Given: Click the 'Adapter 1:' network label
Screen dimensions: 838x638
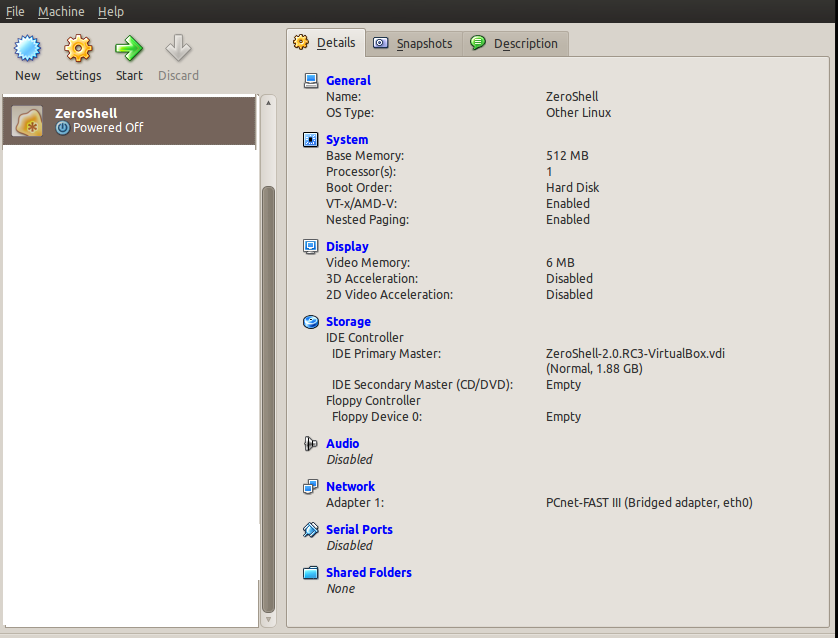Looking at the screenshot, I should click(355, 503).
